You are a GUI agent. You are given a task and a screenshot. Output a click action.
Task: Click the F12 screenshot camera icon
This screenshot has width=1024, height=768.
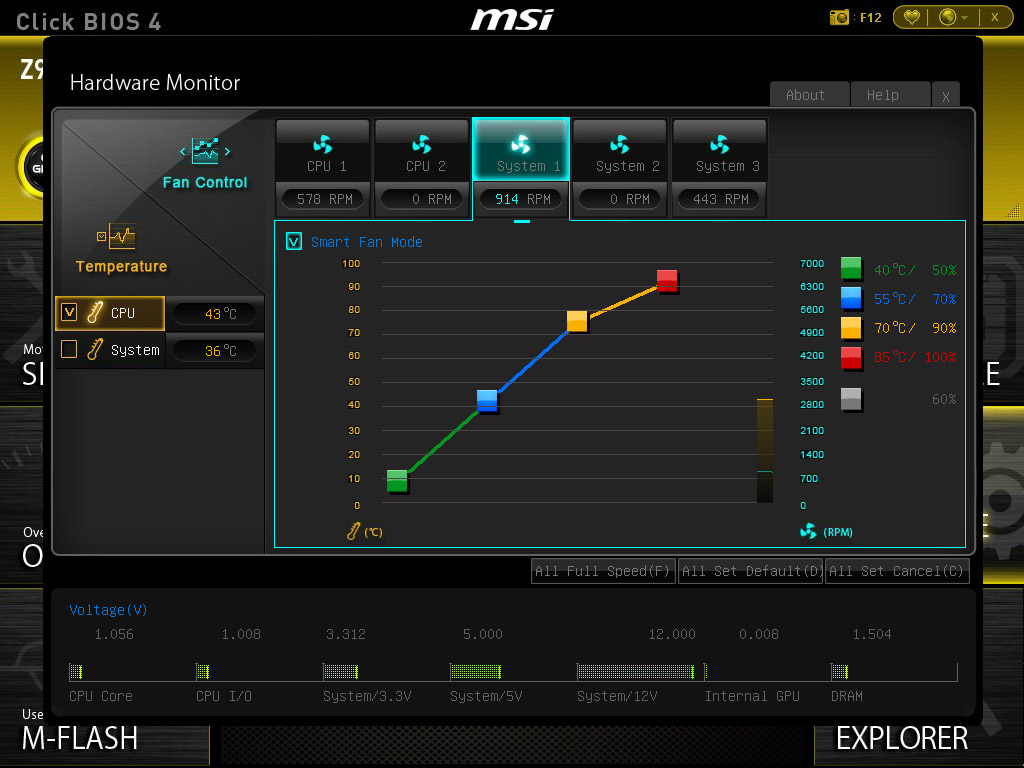(839, 17)
